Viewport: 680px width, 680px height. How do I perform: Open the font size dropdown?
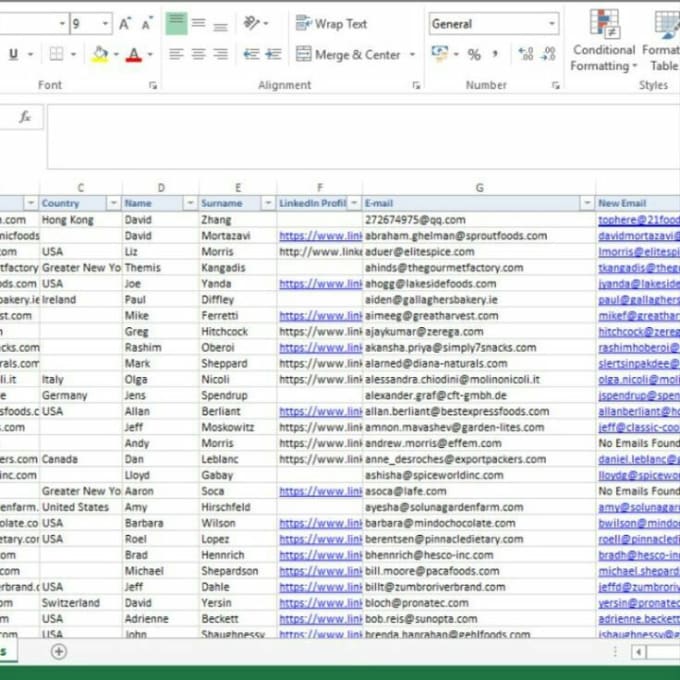click(105, 24)
